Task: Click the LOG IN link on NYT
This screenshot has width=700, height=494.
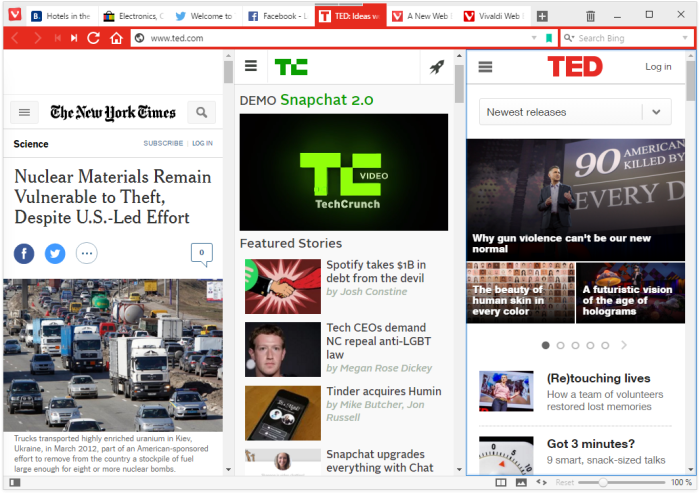Action: point(202,143)
